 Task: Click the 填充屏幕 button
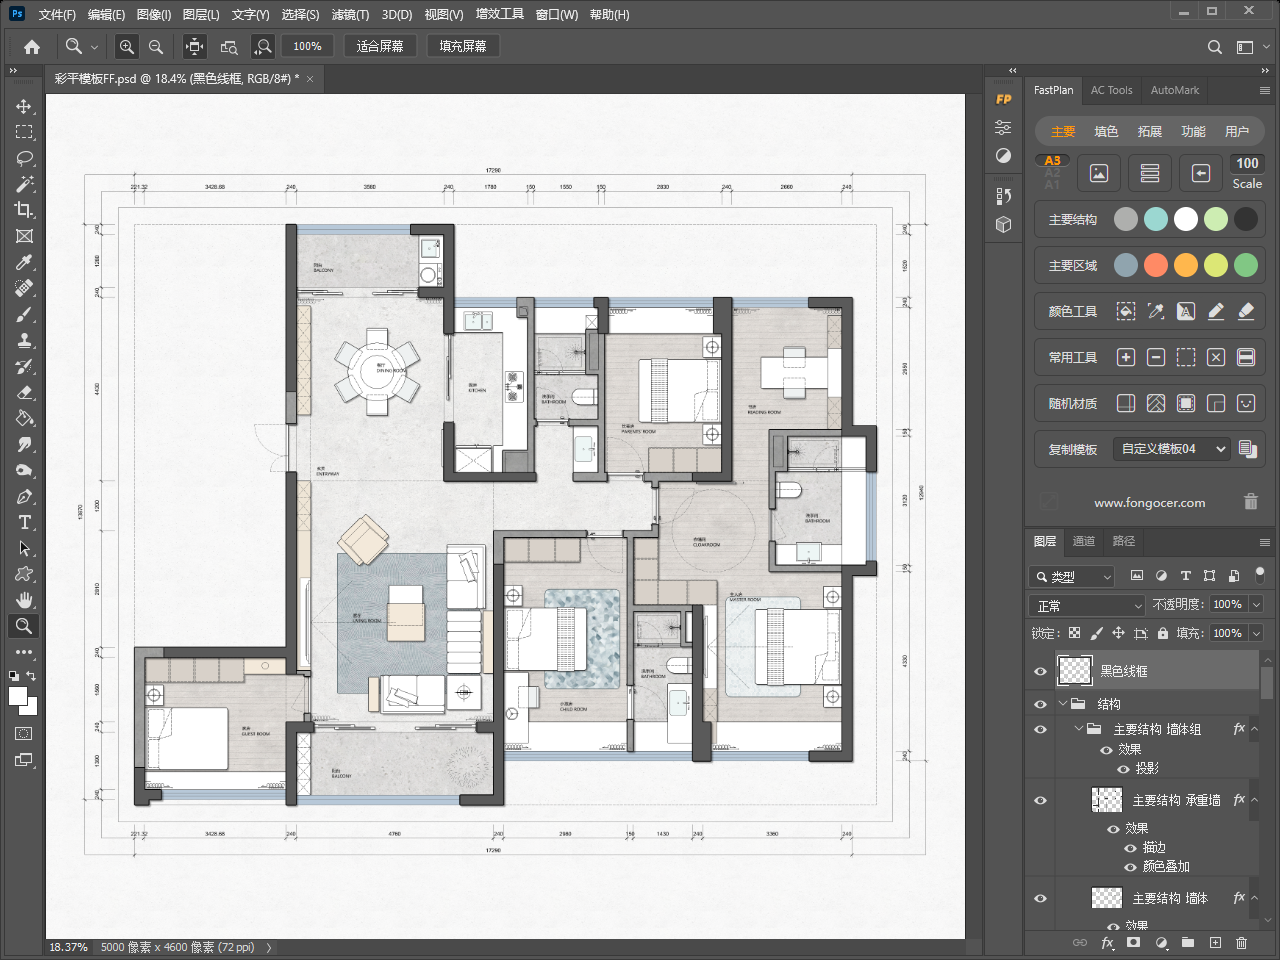tap(463, 46)
